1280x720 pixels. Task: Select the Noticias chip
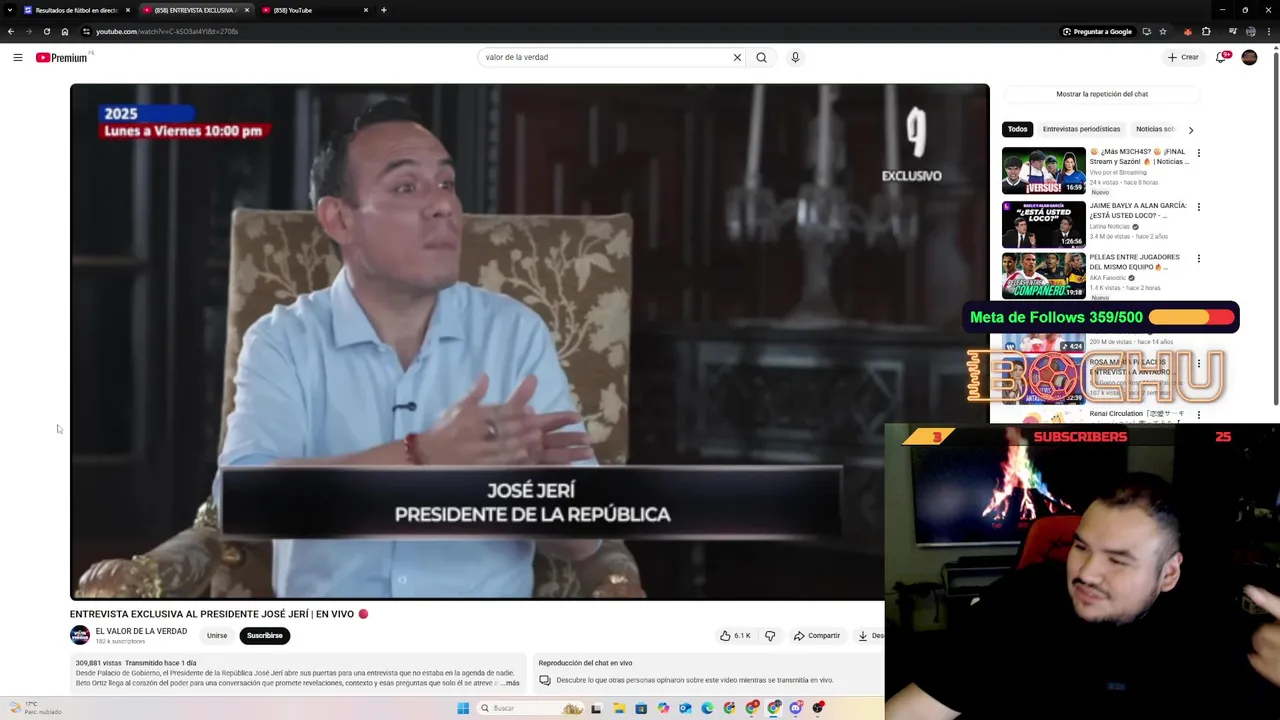1154,129
